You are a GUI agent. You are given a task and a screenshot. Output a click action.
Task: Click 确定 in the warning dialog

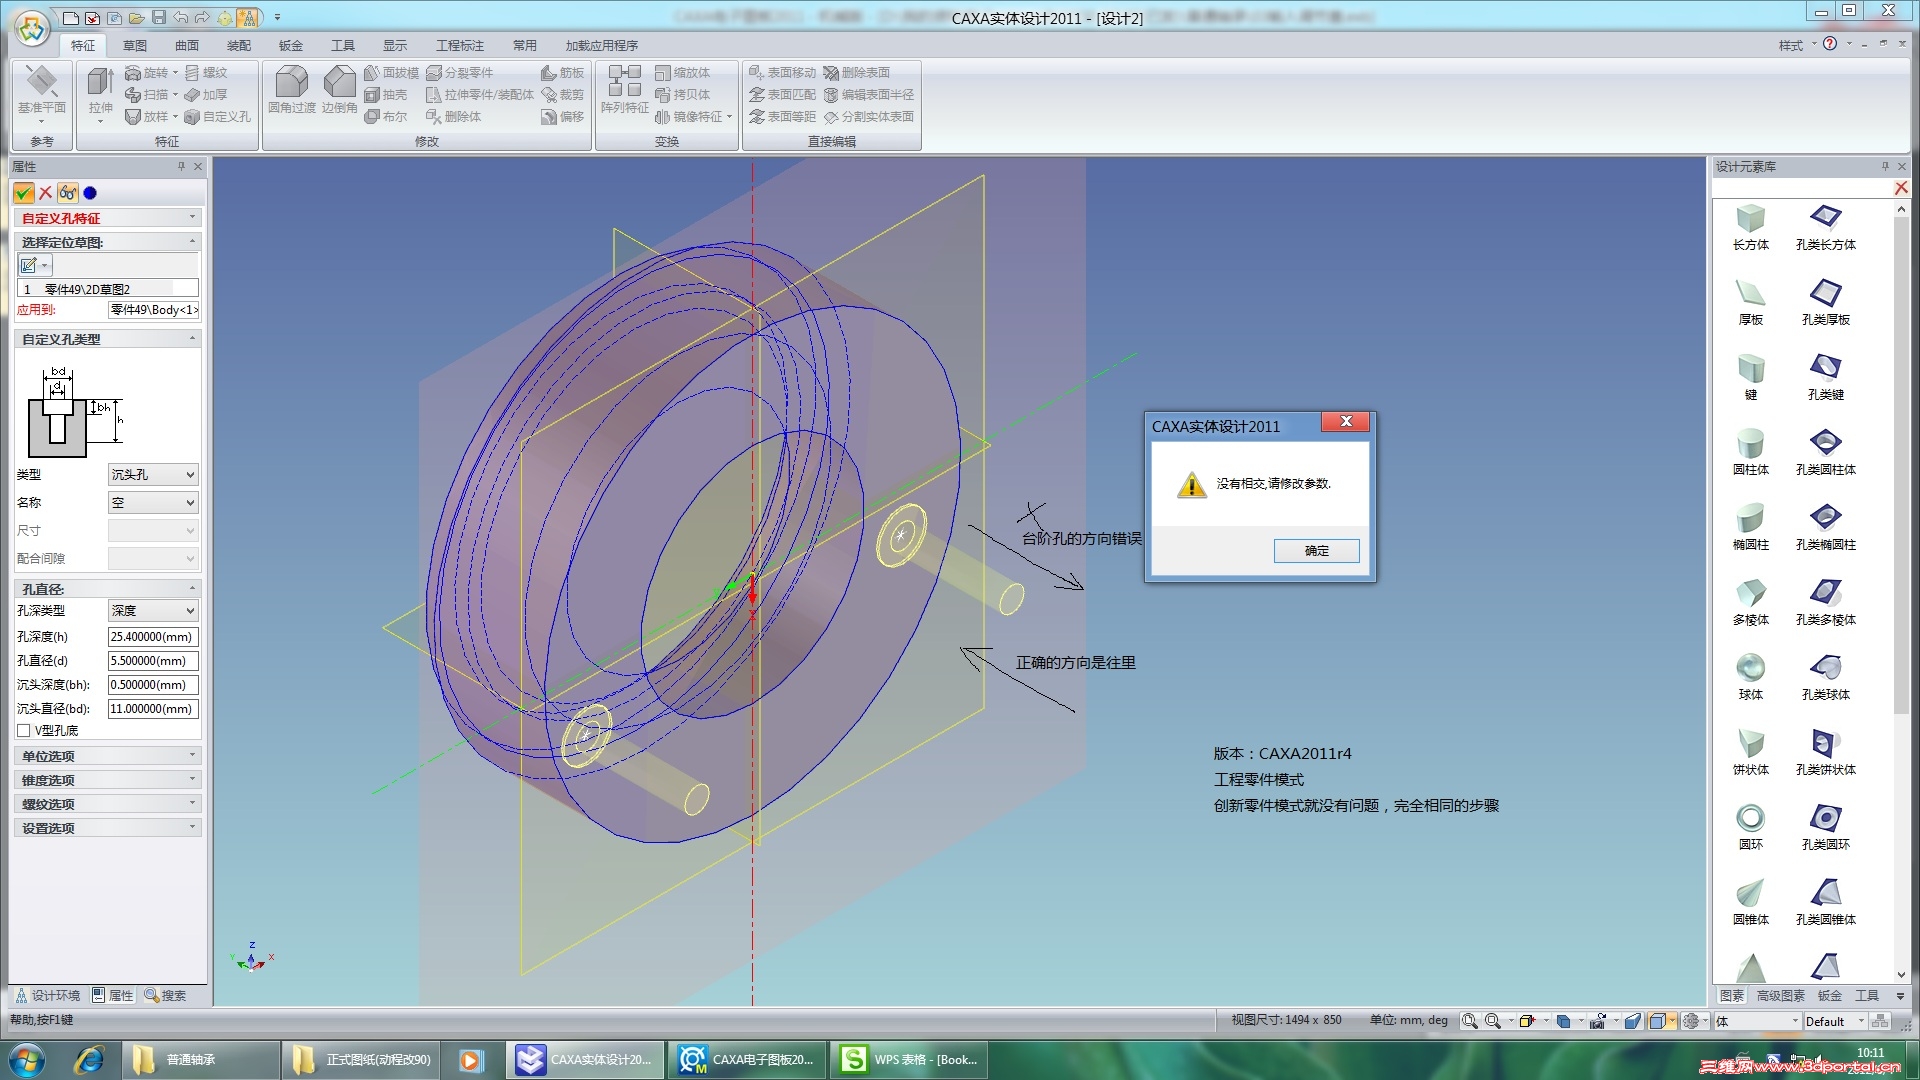[1316, 551]
